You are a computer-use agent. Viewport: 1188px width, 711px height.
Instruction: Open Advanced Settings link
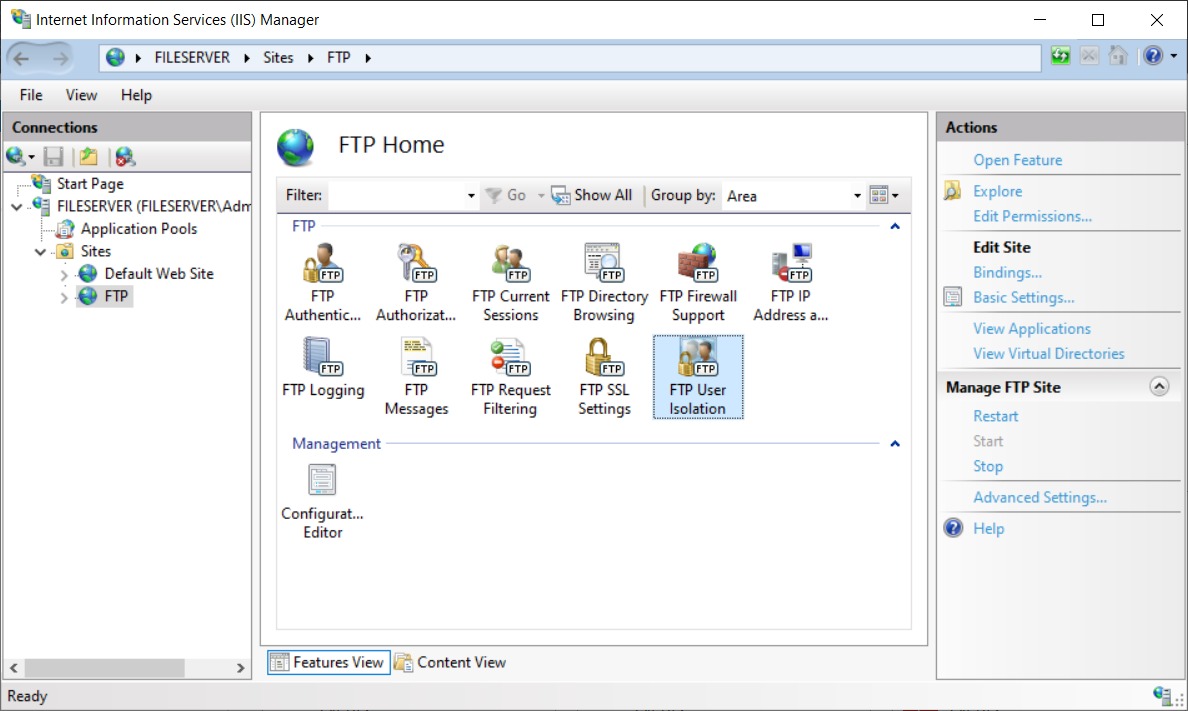[x=1040, y=497]
